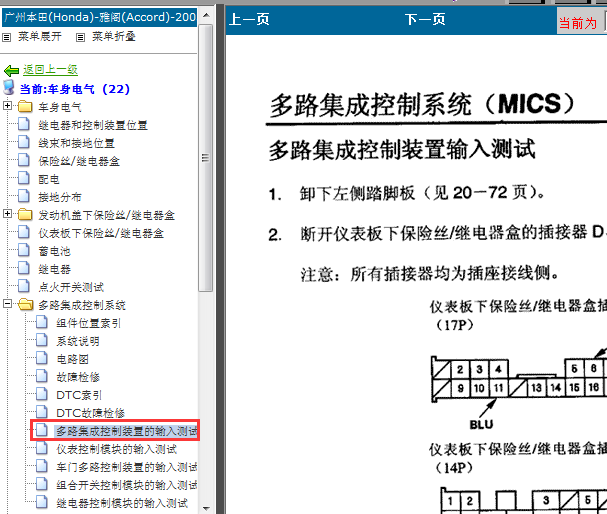Image resolution: width=607 pixels, height=514 pixels.
Task: Click open folder icon of 多路集成控制系统
Action: click(26, 304)
